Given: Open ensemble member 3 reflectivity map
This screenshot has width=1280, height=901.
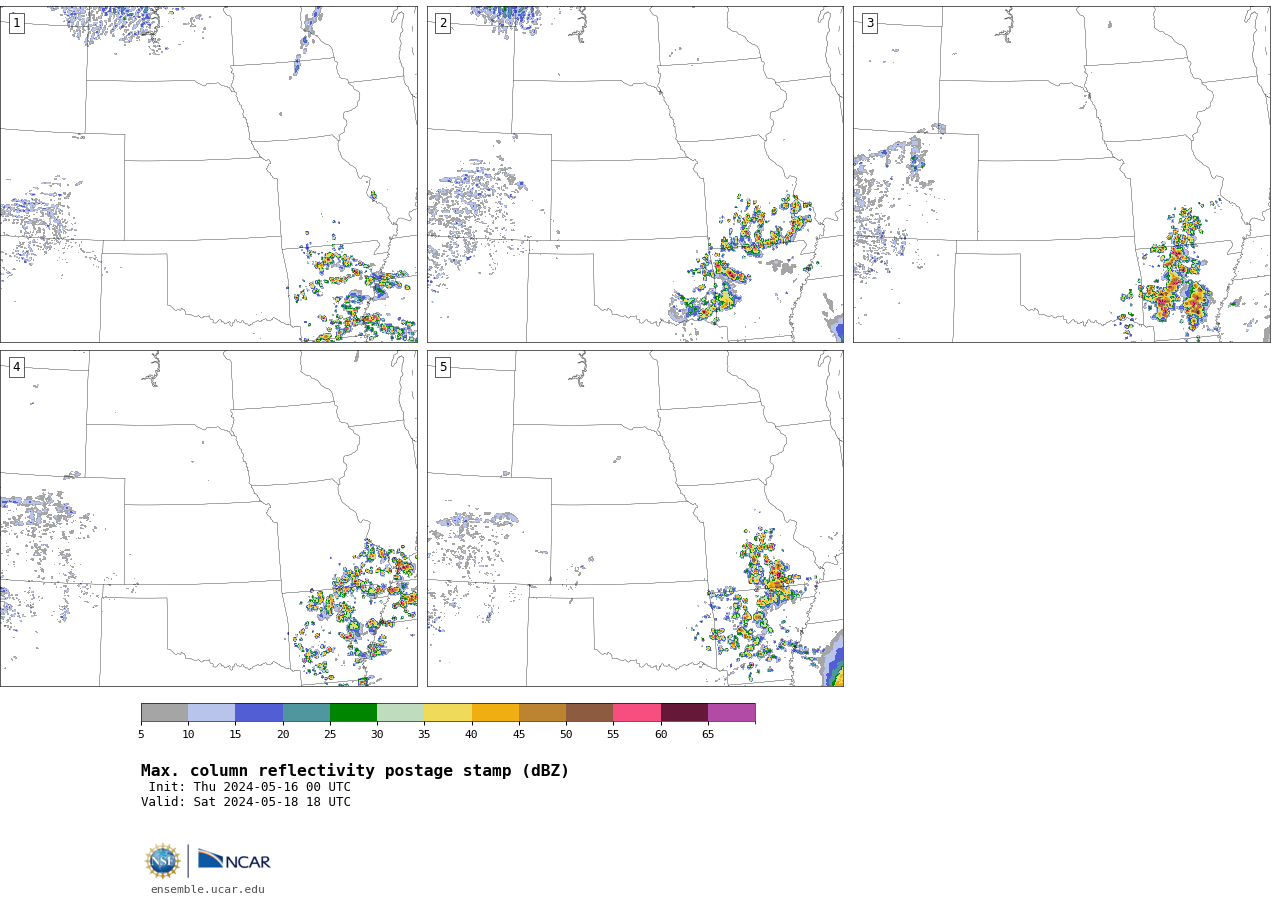Looking at the screenshot, I should (x=1062, y=174).
